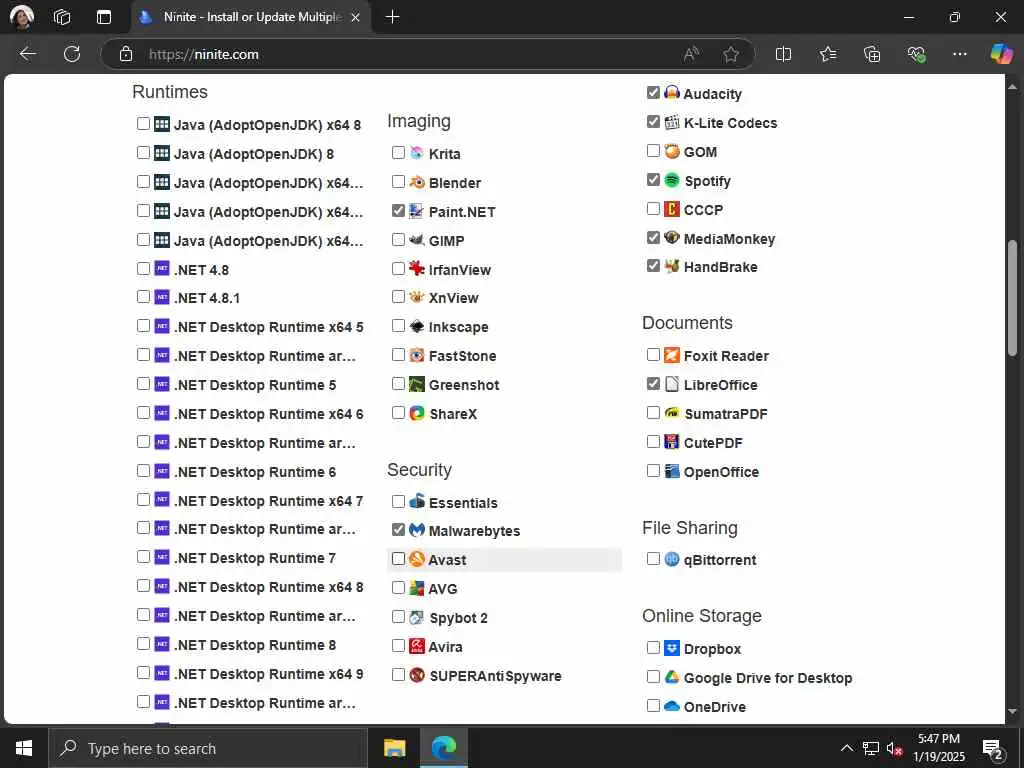Click the Krita app icon

coord(417,153)
